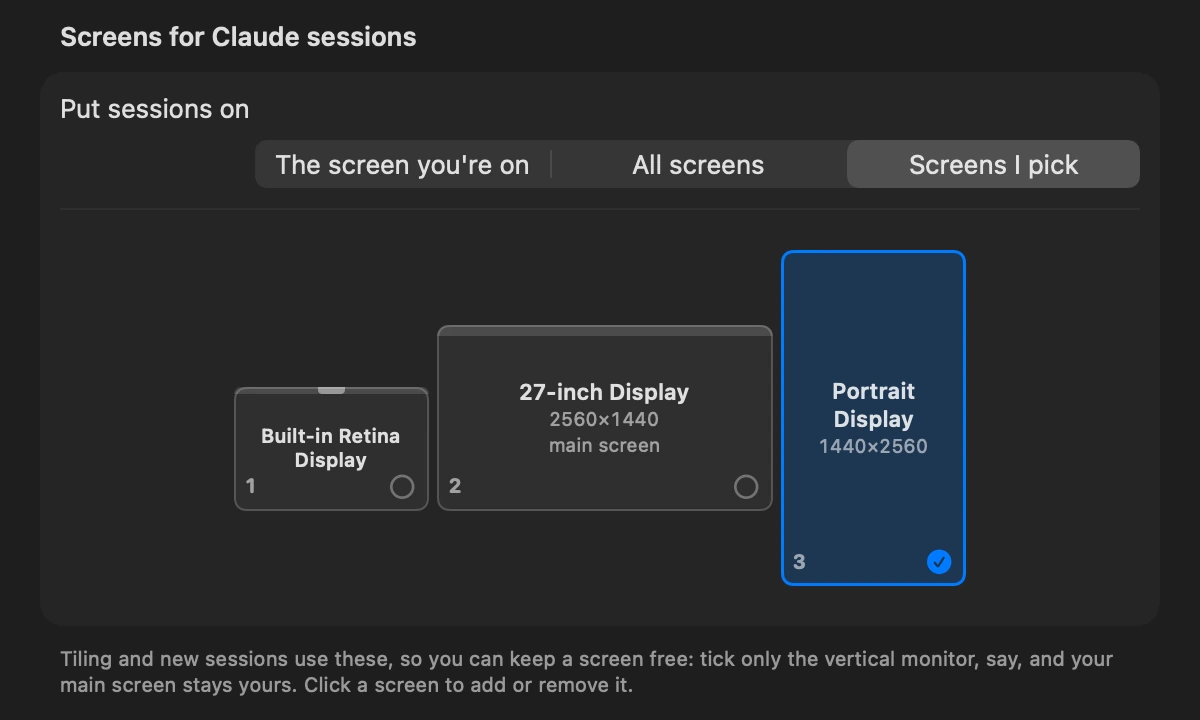Image resolution: width=1200 pixels, height=720 pixels.
Task: Click the 27-inch Display screen thumbnail
Action: (605, 418)
